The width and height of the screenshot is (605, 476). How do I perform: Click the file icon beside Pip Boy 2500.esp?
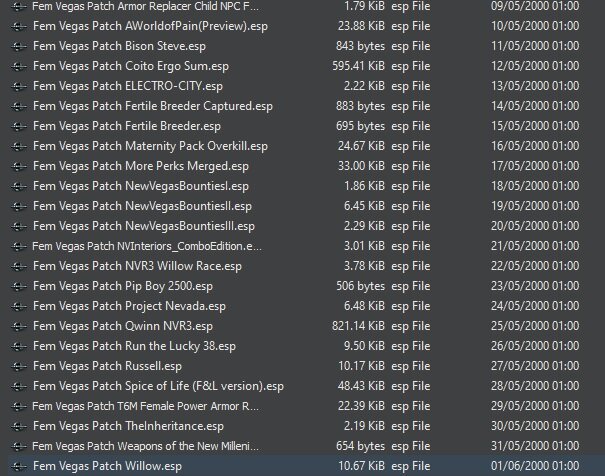pyautogui.click(x=19, y=287)
